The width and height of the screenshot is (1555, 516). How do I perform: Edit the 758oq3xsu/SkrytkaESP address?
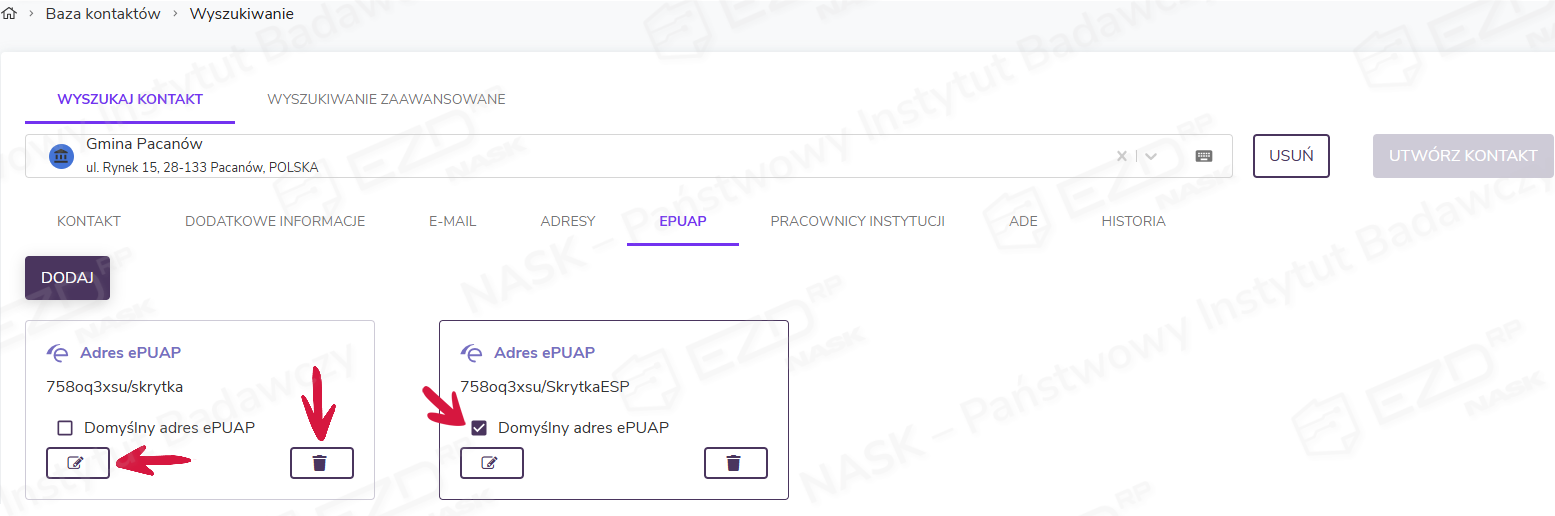[491, 463]
